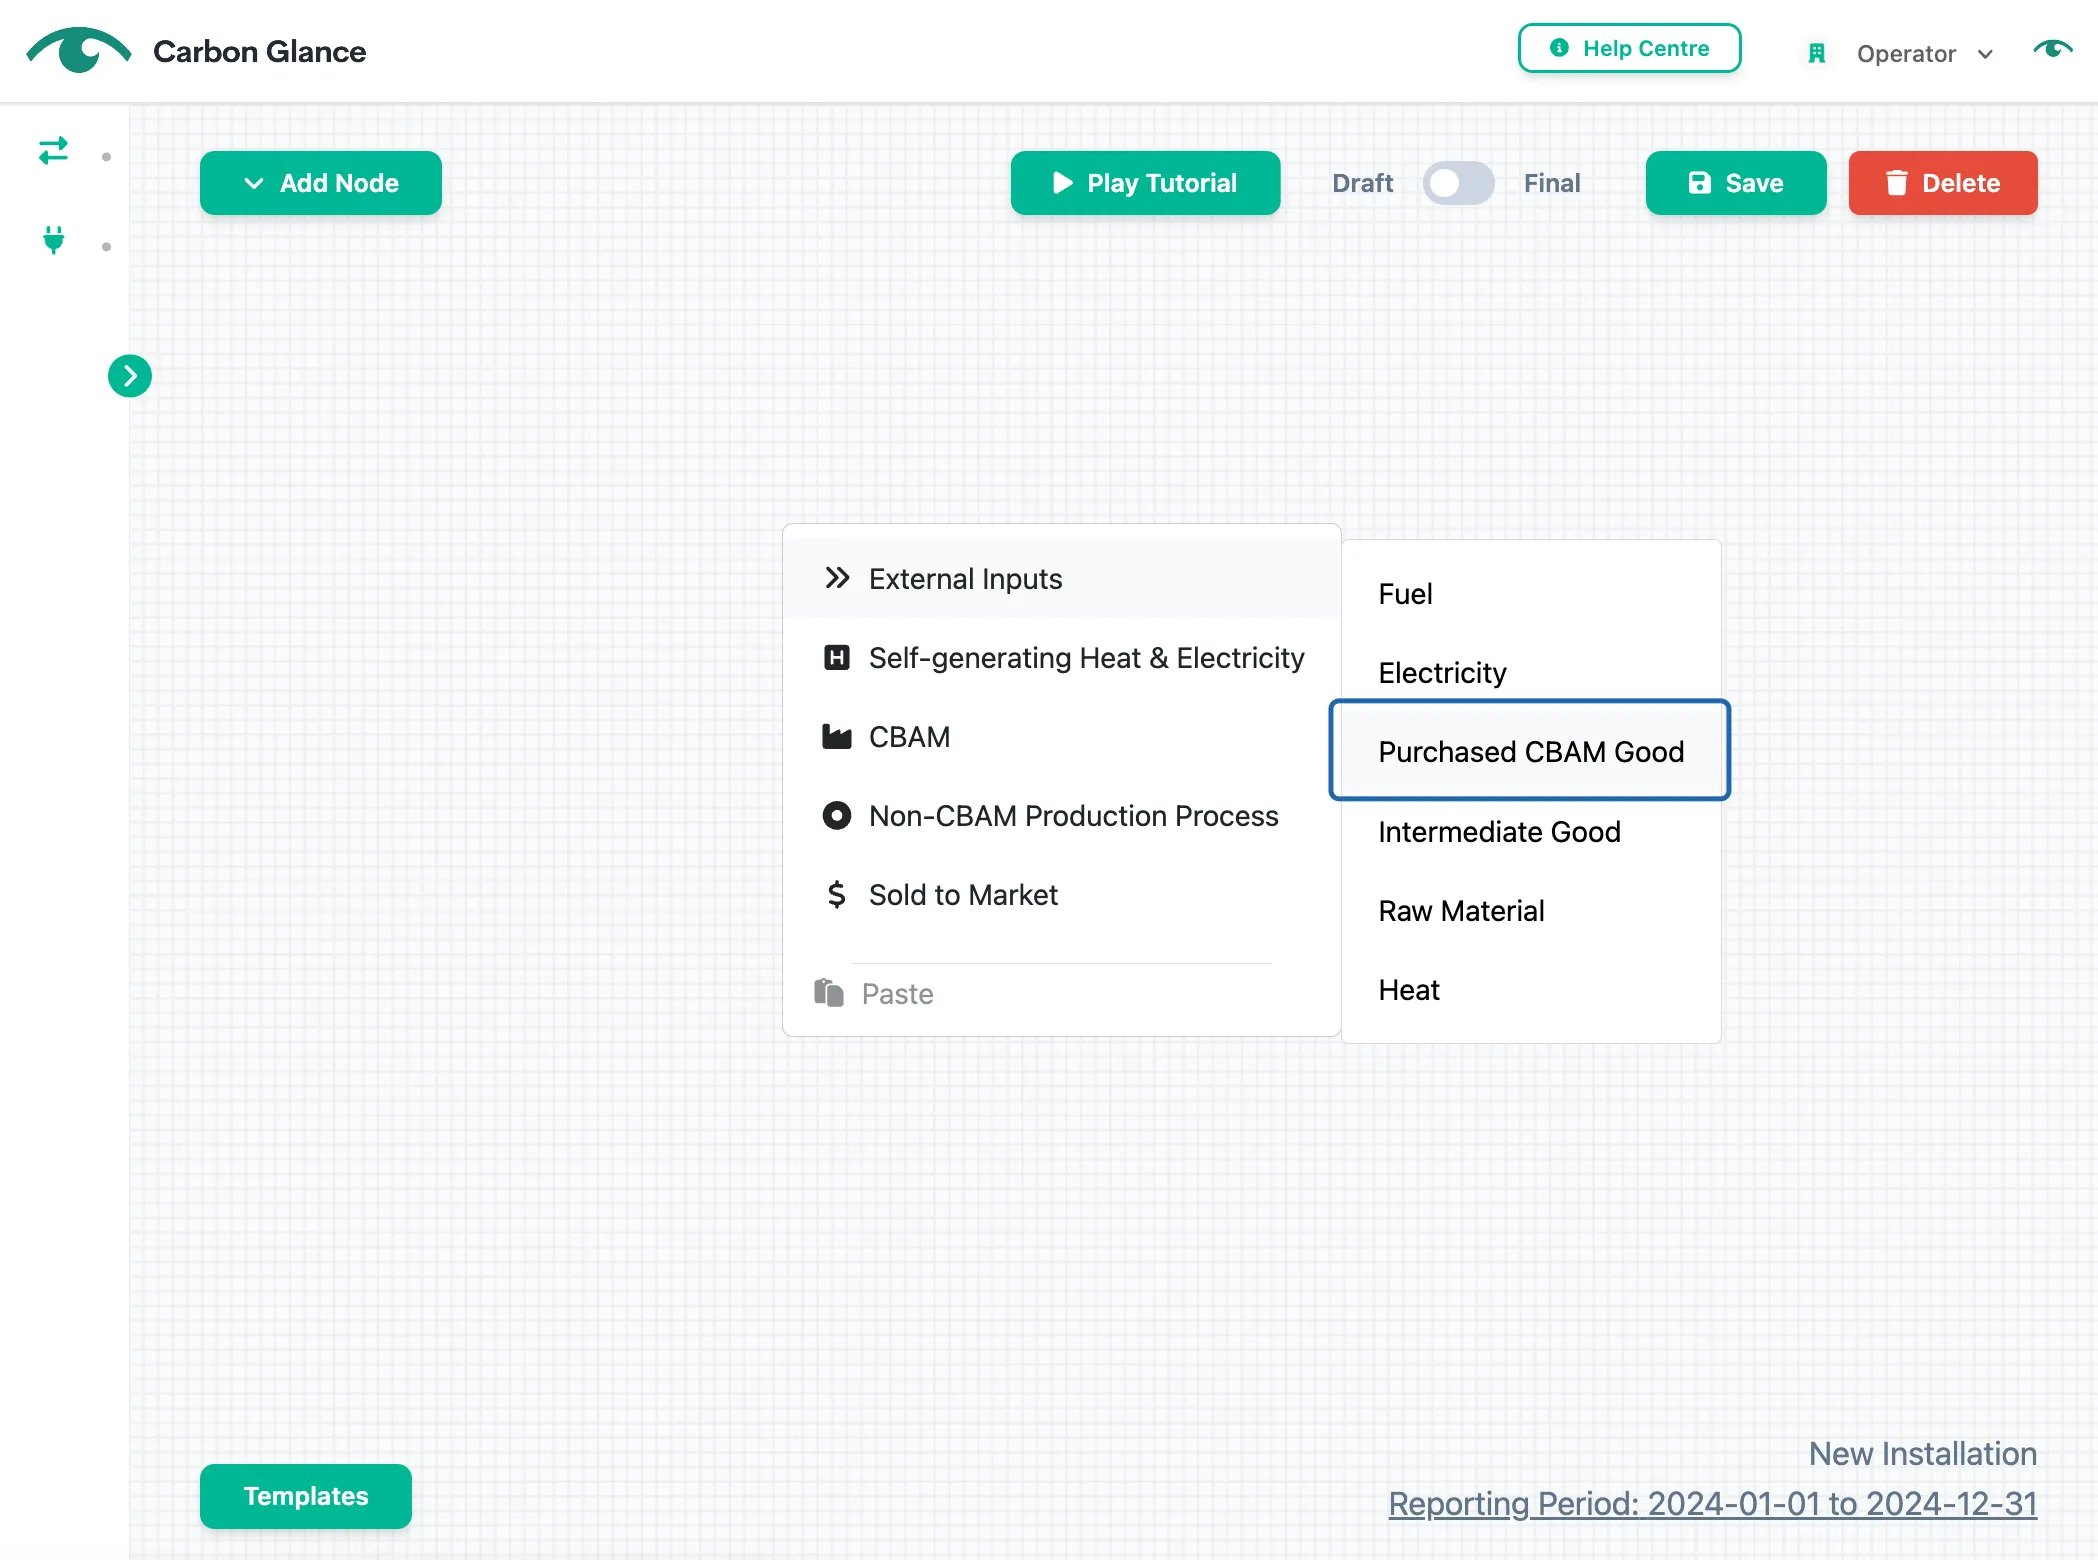Select Sold to Market entry
The height and width of the screenshot is (1560, 2098).
point(1062,894)
